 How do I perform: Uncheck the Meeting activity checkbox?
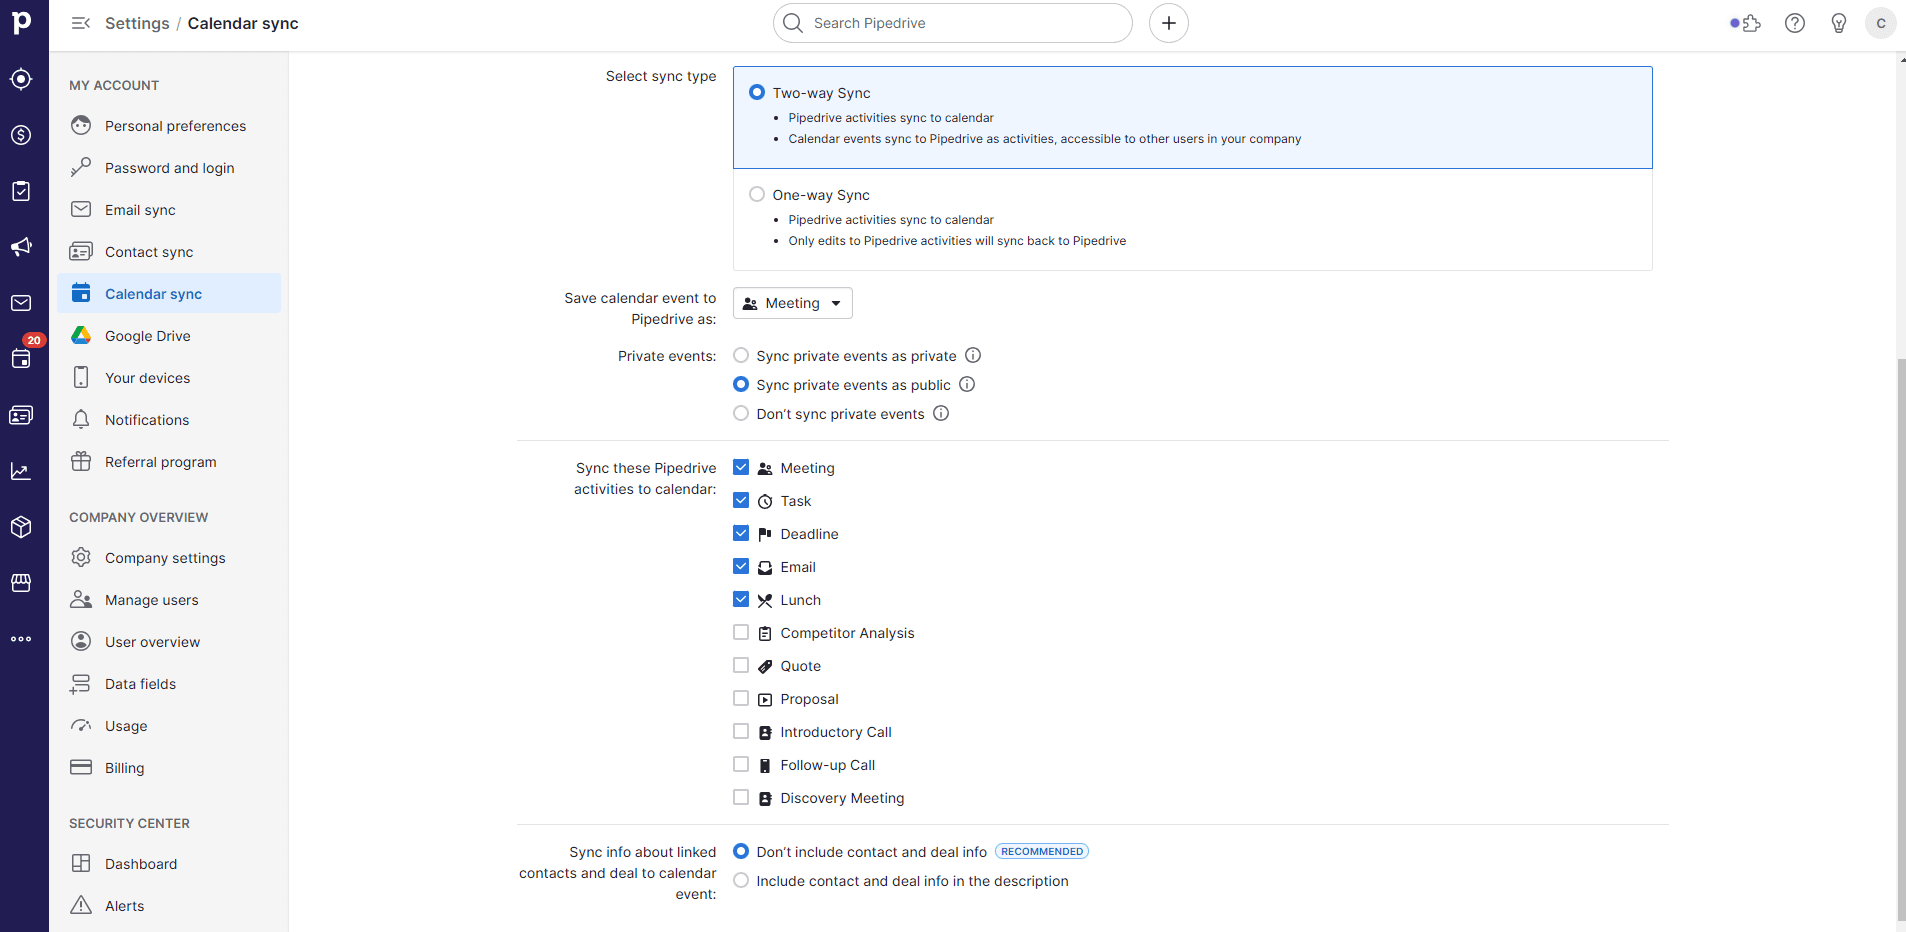pos(741,467)
